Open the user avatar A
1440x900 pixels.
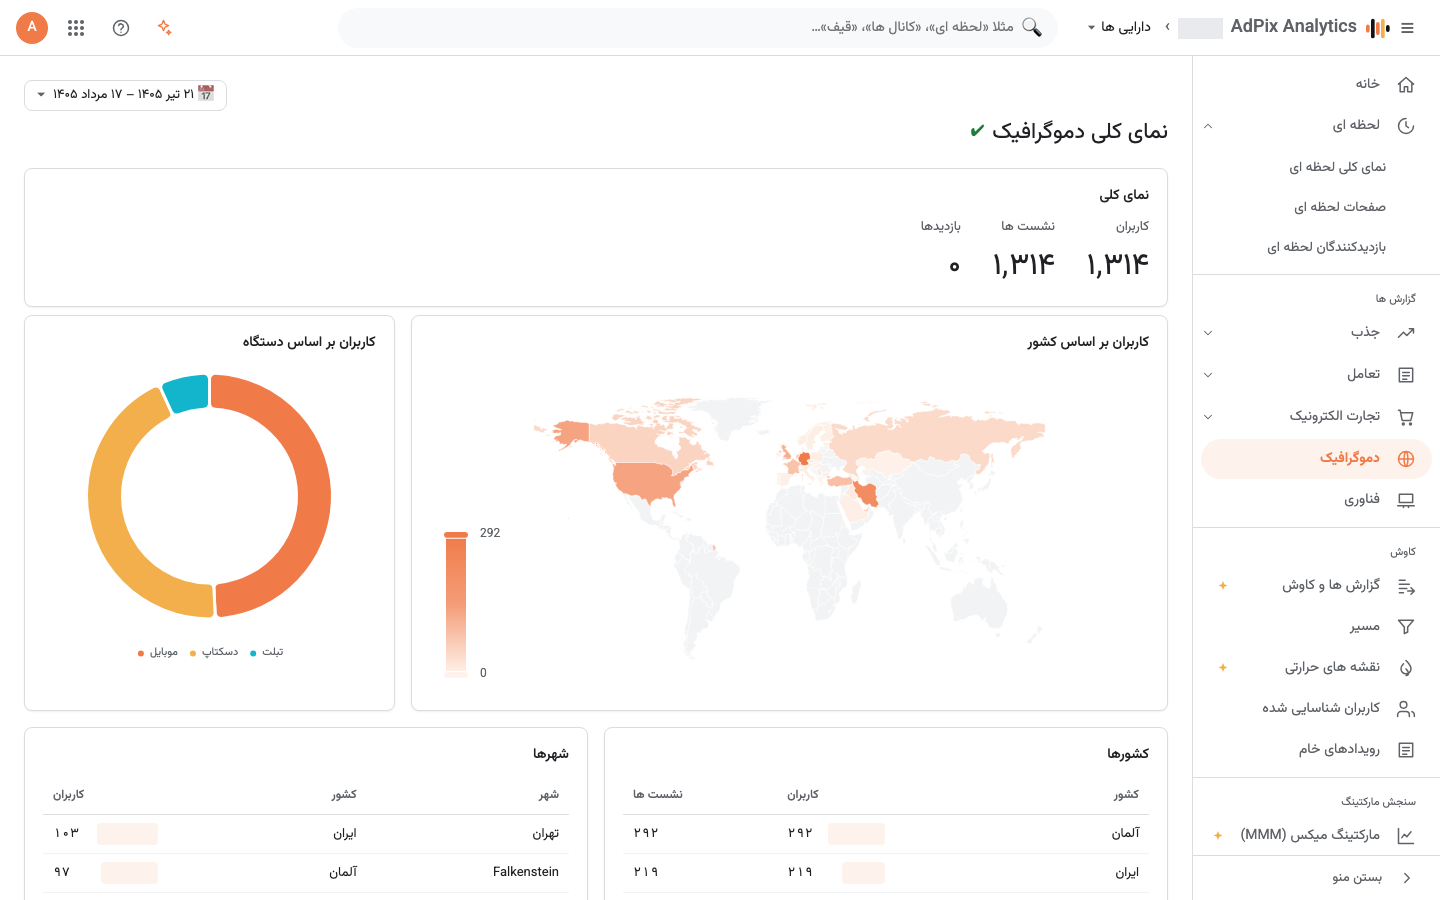tap(32, 28)
